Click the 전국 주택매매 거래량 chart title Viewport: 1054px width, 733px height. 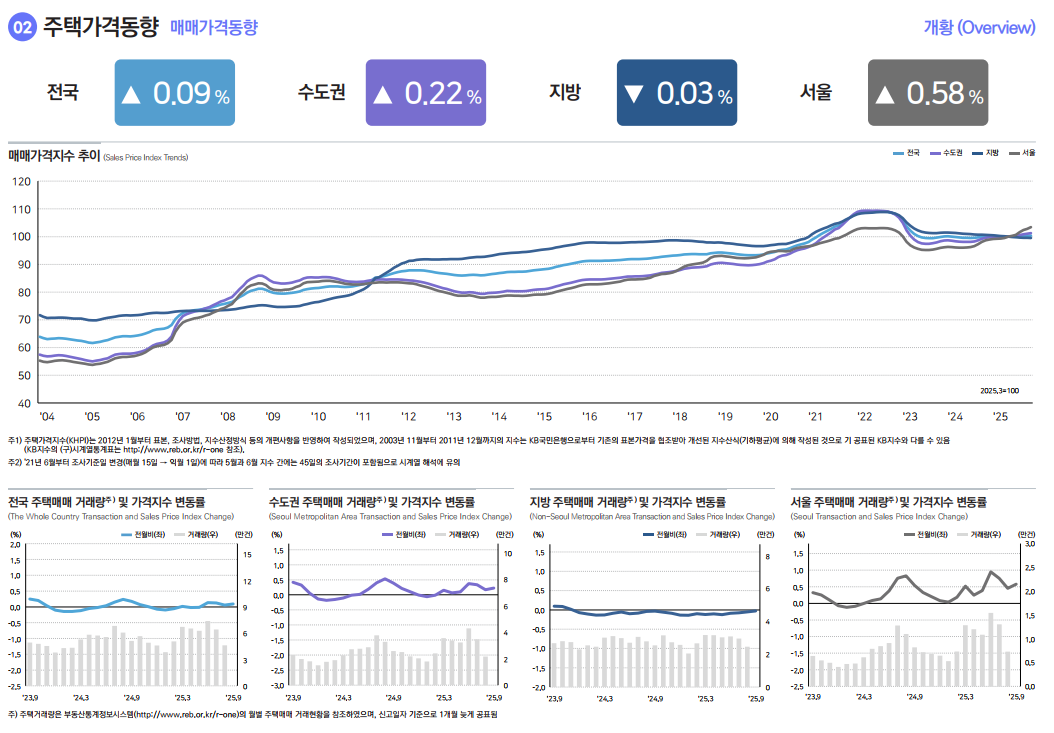coord(100,501)
